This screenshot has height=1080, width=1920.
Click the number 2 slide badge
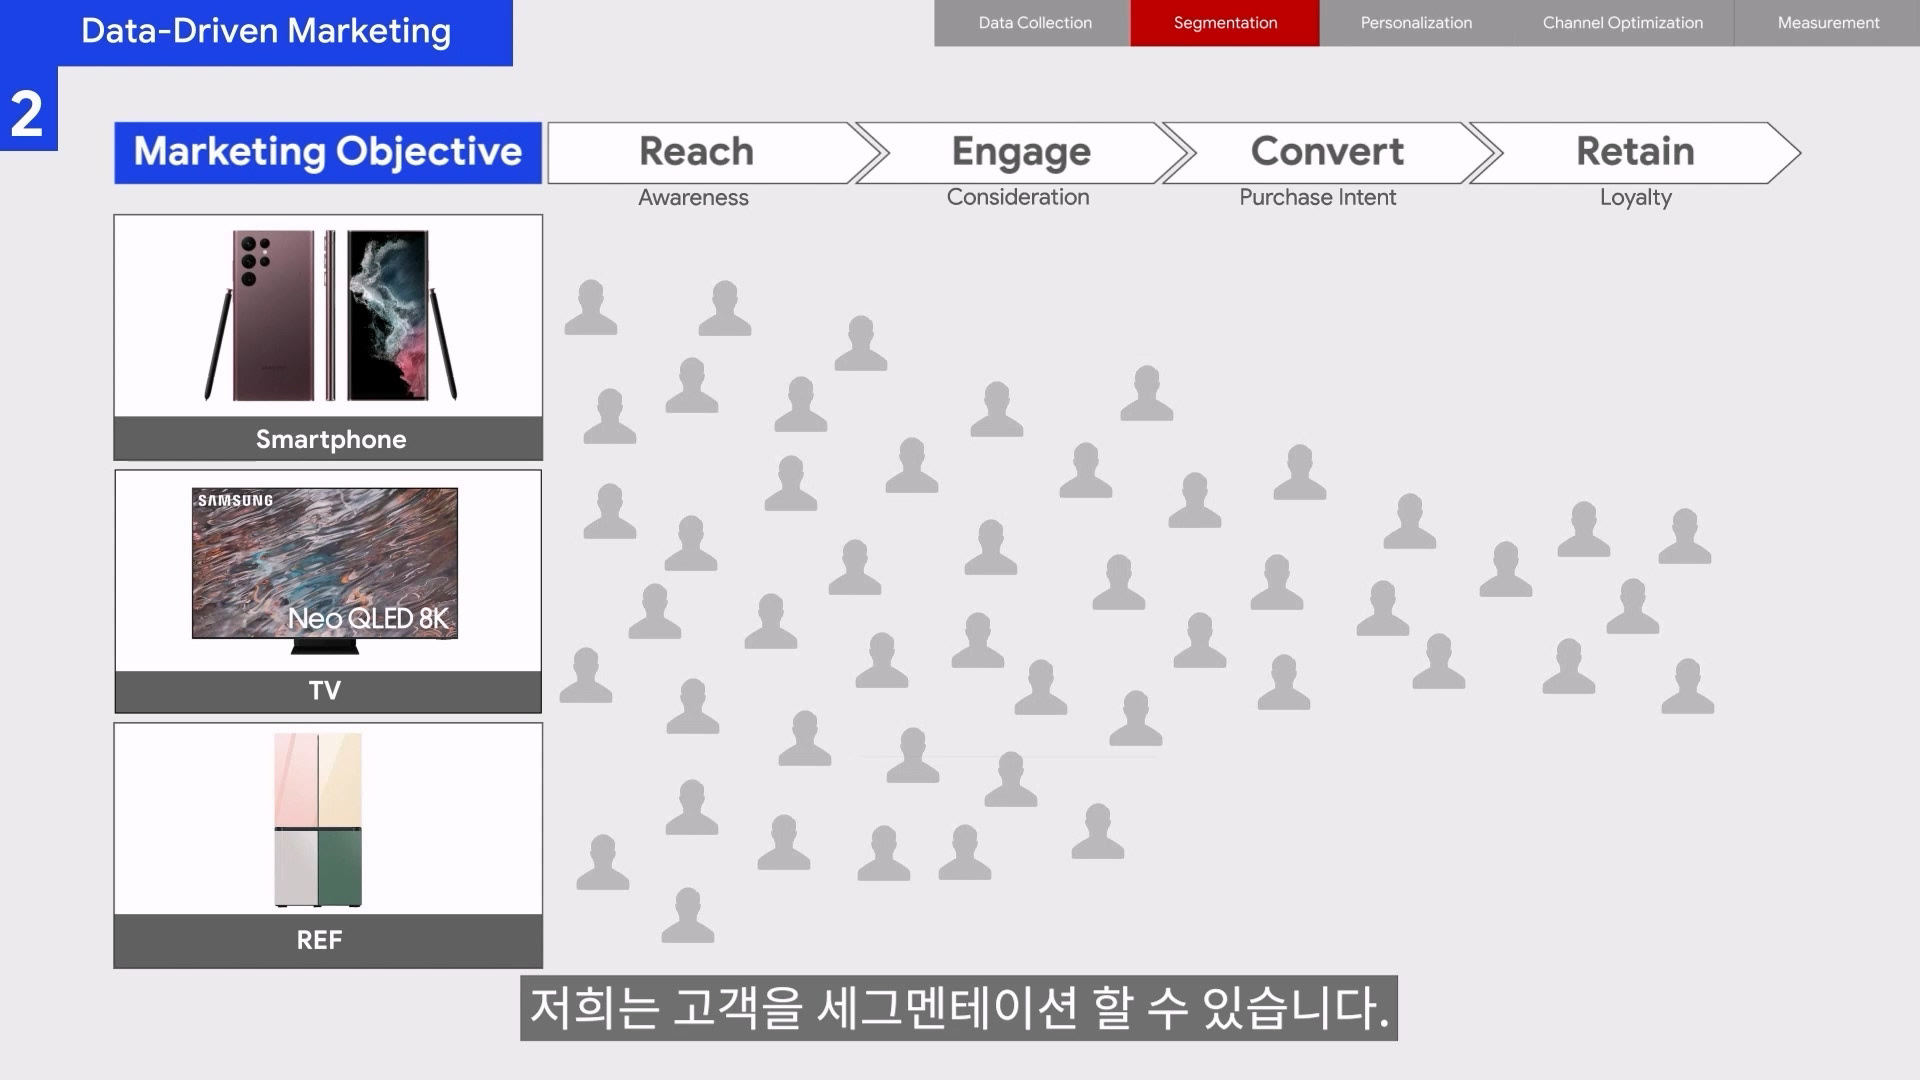[27, 112]
